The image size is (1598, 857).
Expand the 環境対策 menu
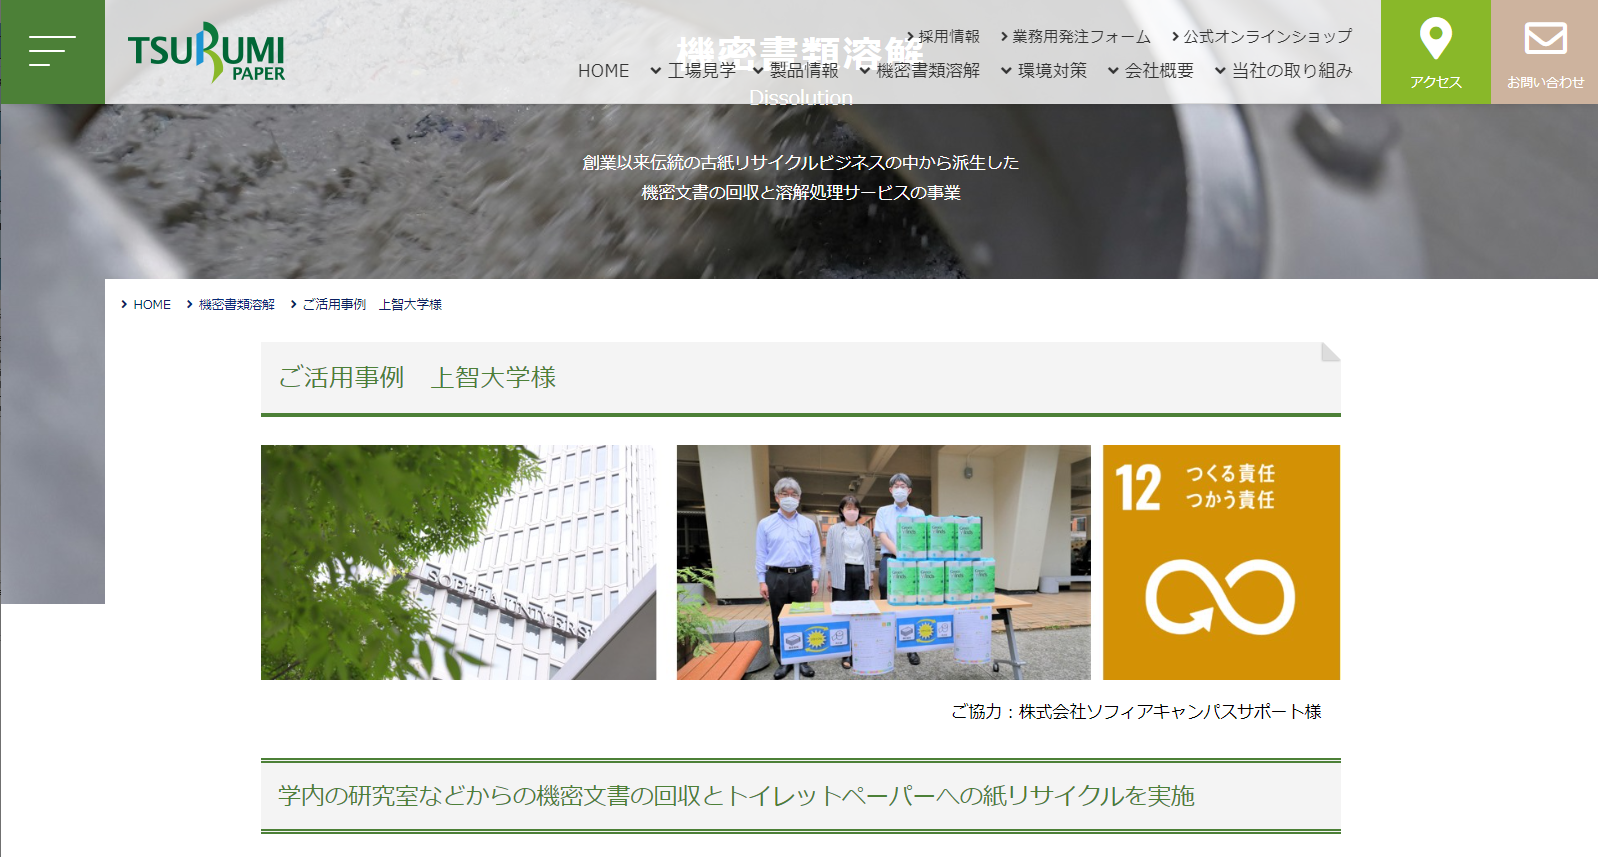[1043, 71]
